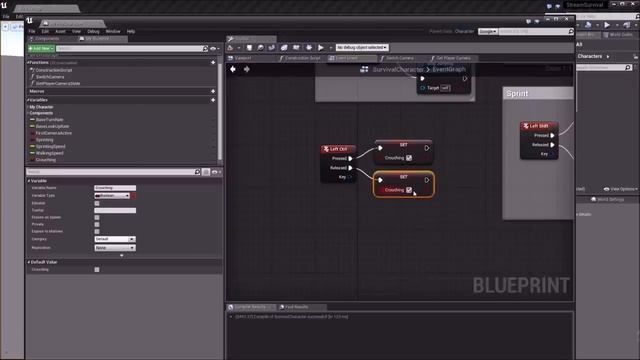Viewport: 640px width, 360px height.
Task: Select the Crouching variable in list
Action: click(46, 160)
